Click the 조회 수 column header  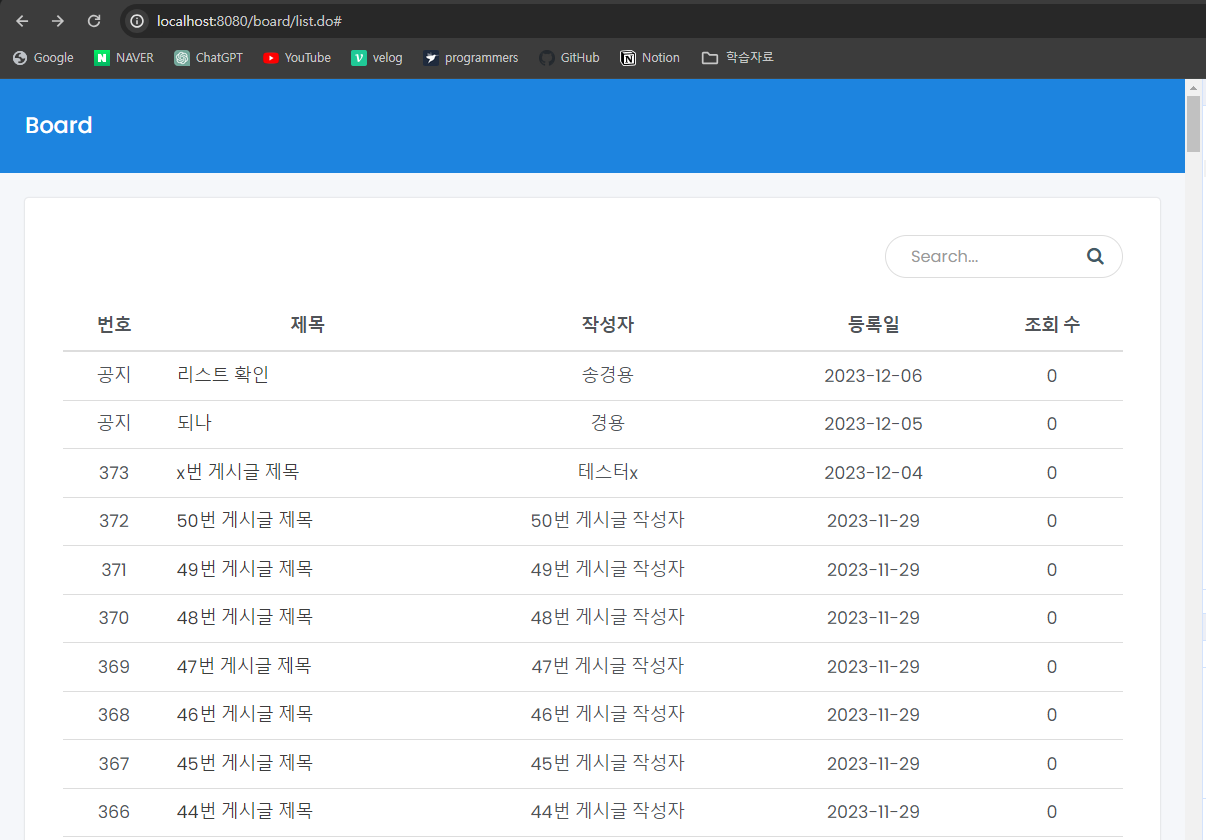tap(1052, 325)
